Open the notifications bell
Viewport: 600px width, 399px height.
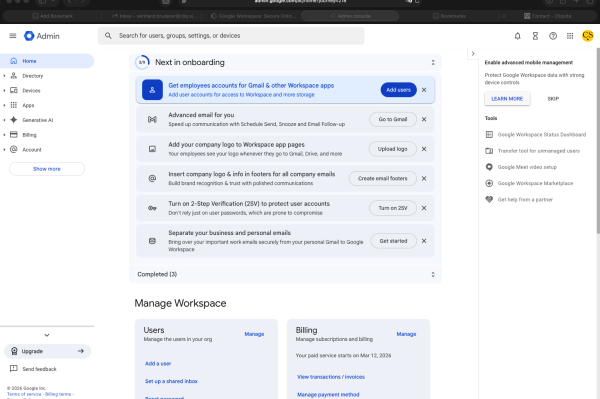pos(517,36)
